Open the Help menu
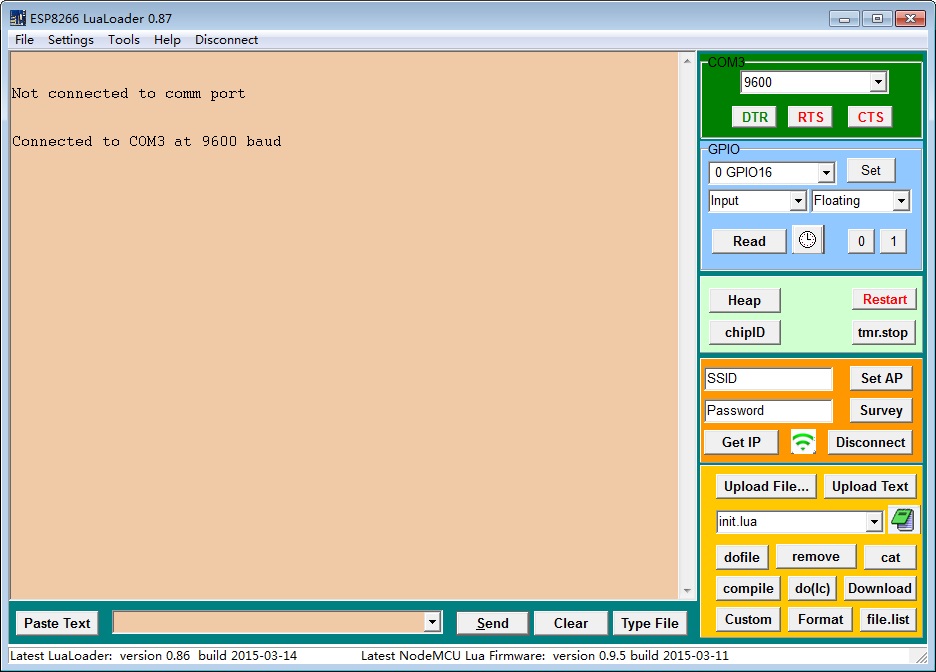The height and width of the screenshot is (672, 936). (x=167, y=40)
